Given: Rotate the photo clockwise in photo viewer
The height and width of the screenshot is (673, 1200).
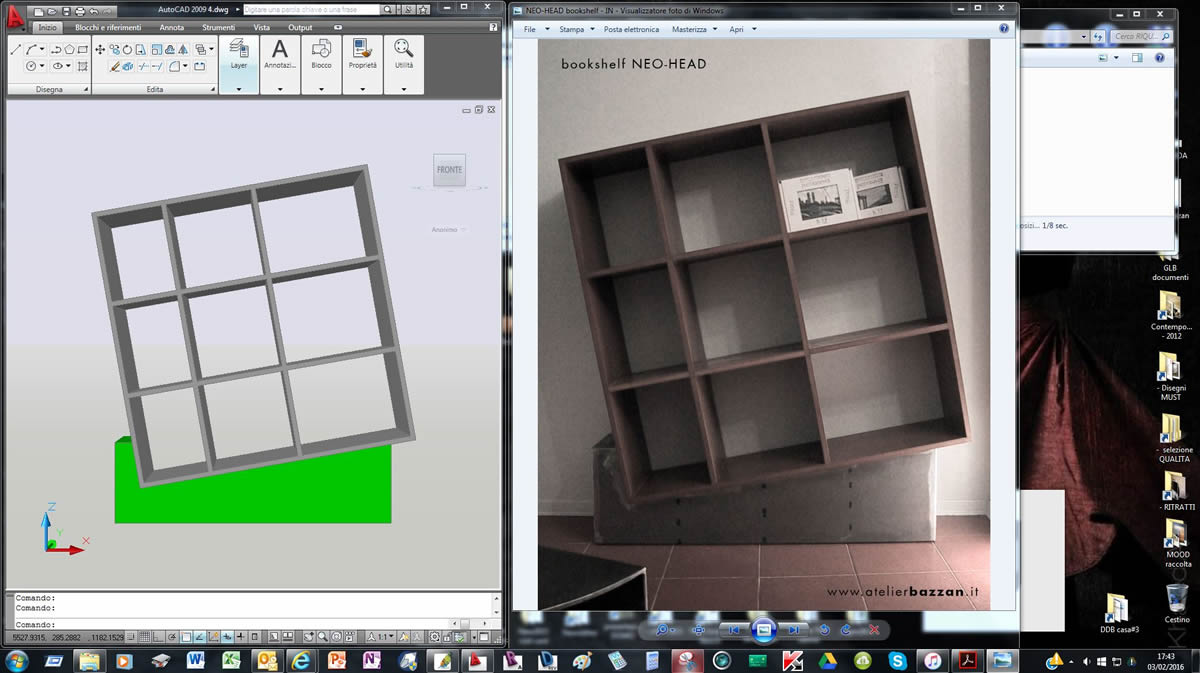Looking at the screenshot, I should (846, 630).
